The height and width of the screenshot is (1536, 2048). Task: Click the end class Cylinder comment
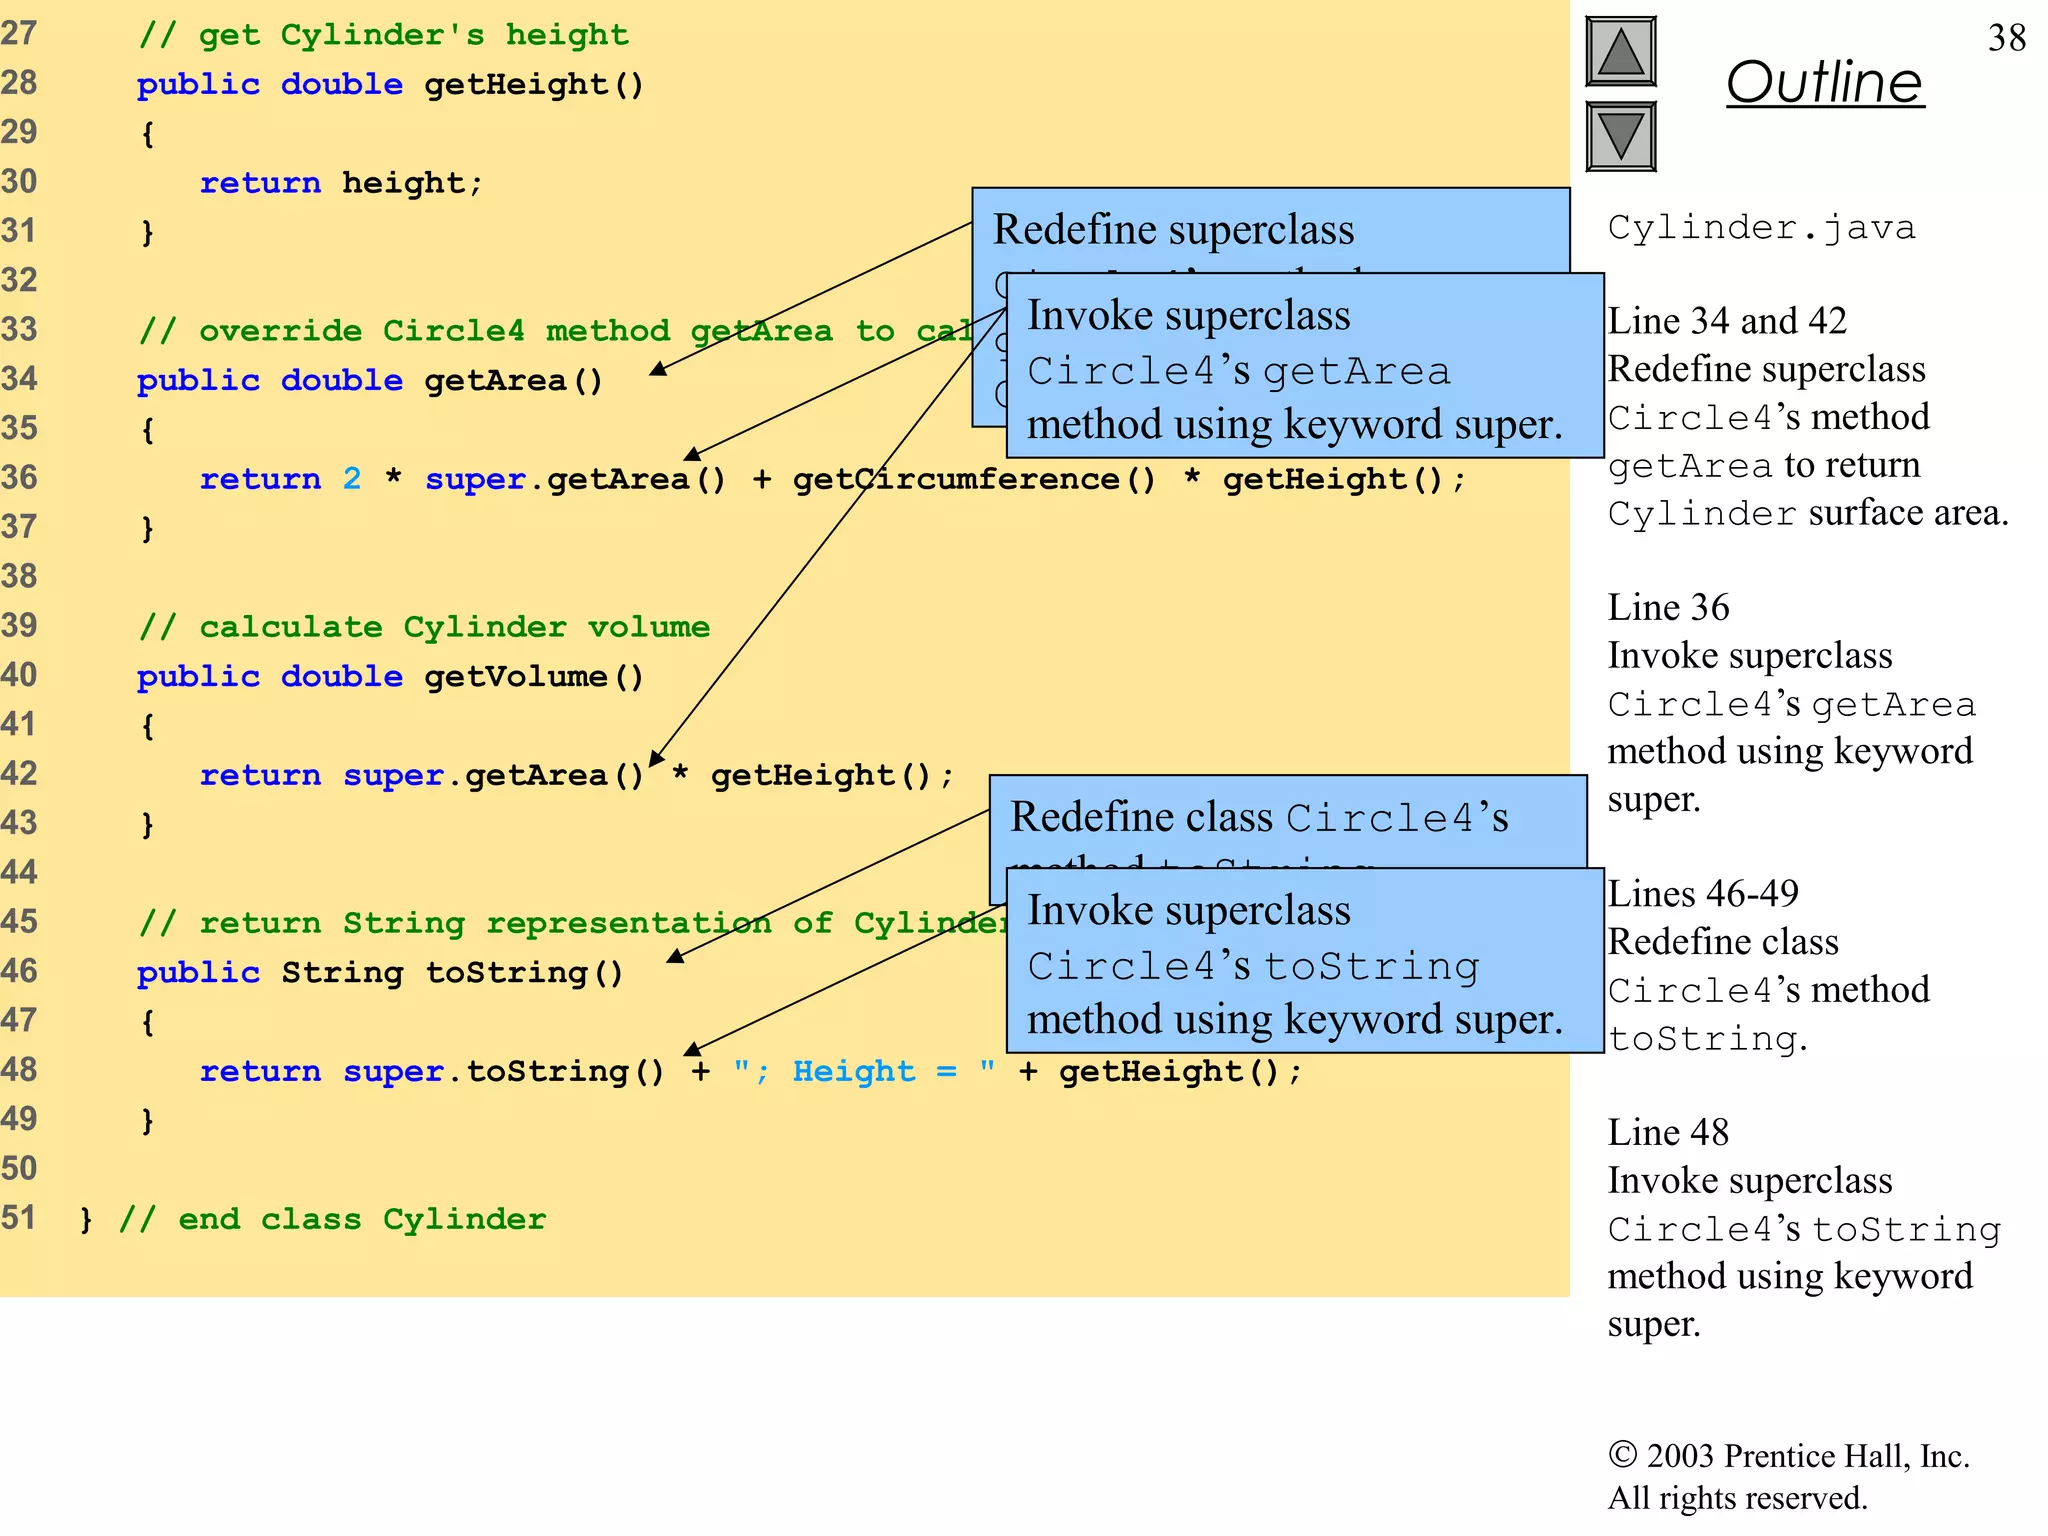pos(332,1220)
